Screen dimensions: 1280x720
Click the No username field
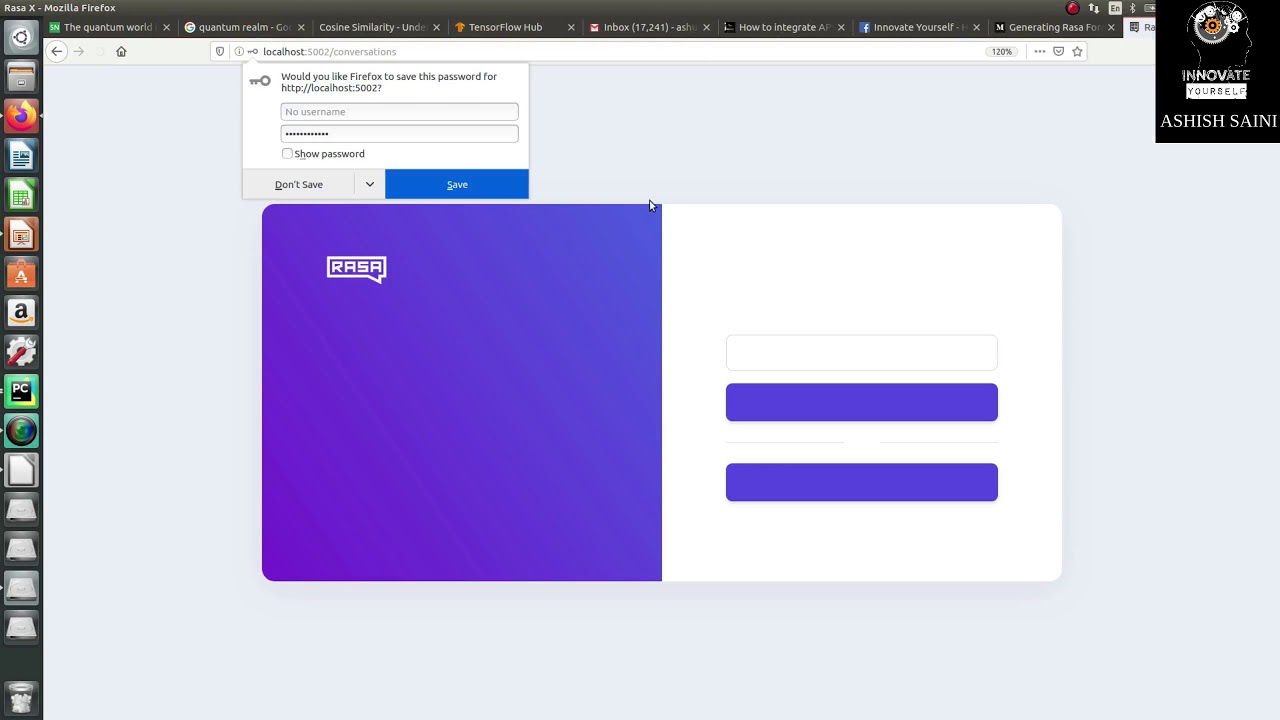tap(399, 112)
